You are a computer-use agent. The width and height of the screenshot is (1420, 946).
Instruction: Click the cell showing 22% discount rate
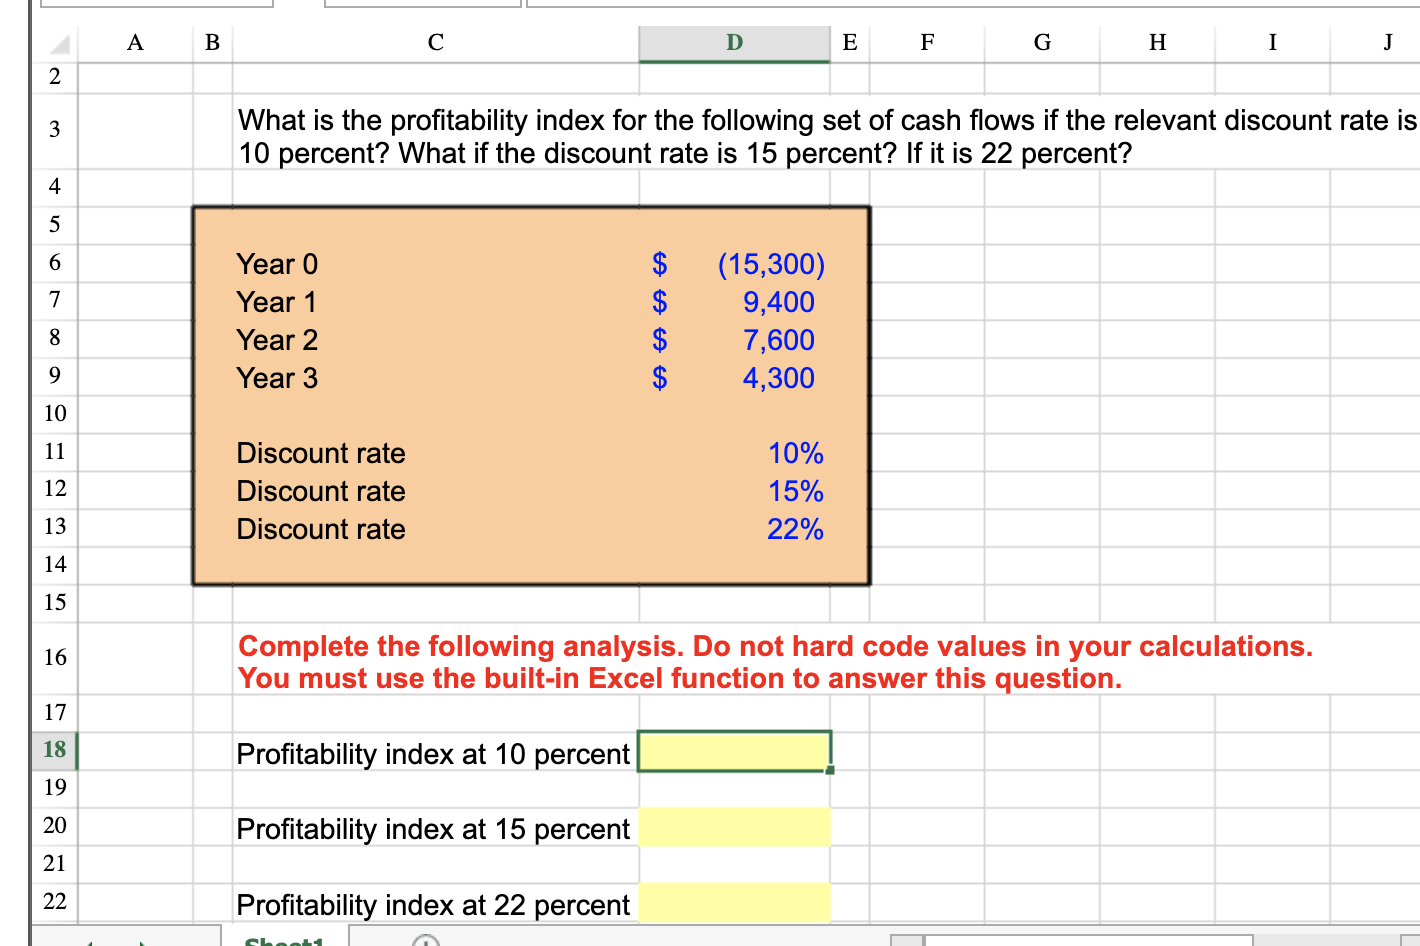[734, 528]
